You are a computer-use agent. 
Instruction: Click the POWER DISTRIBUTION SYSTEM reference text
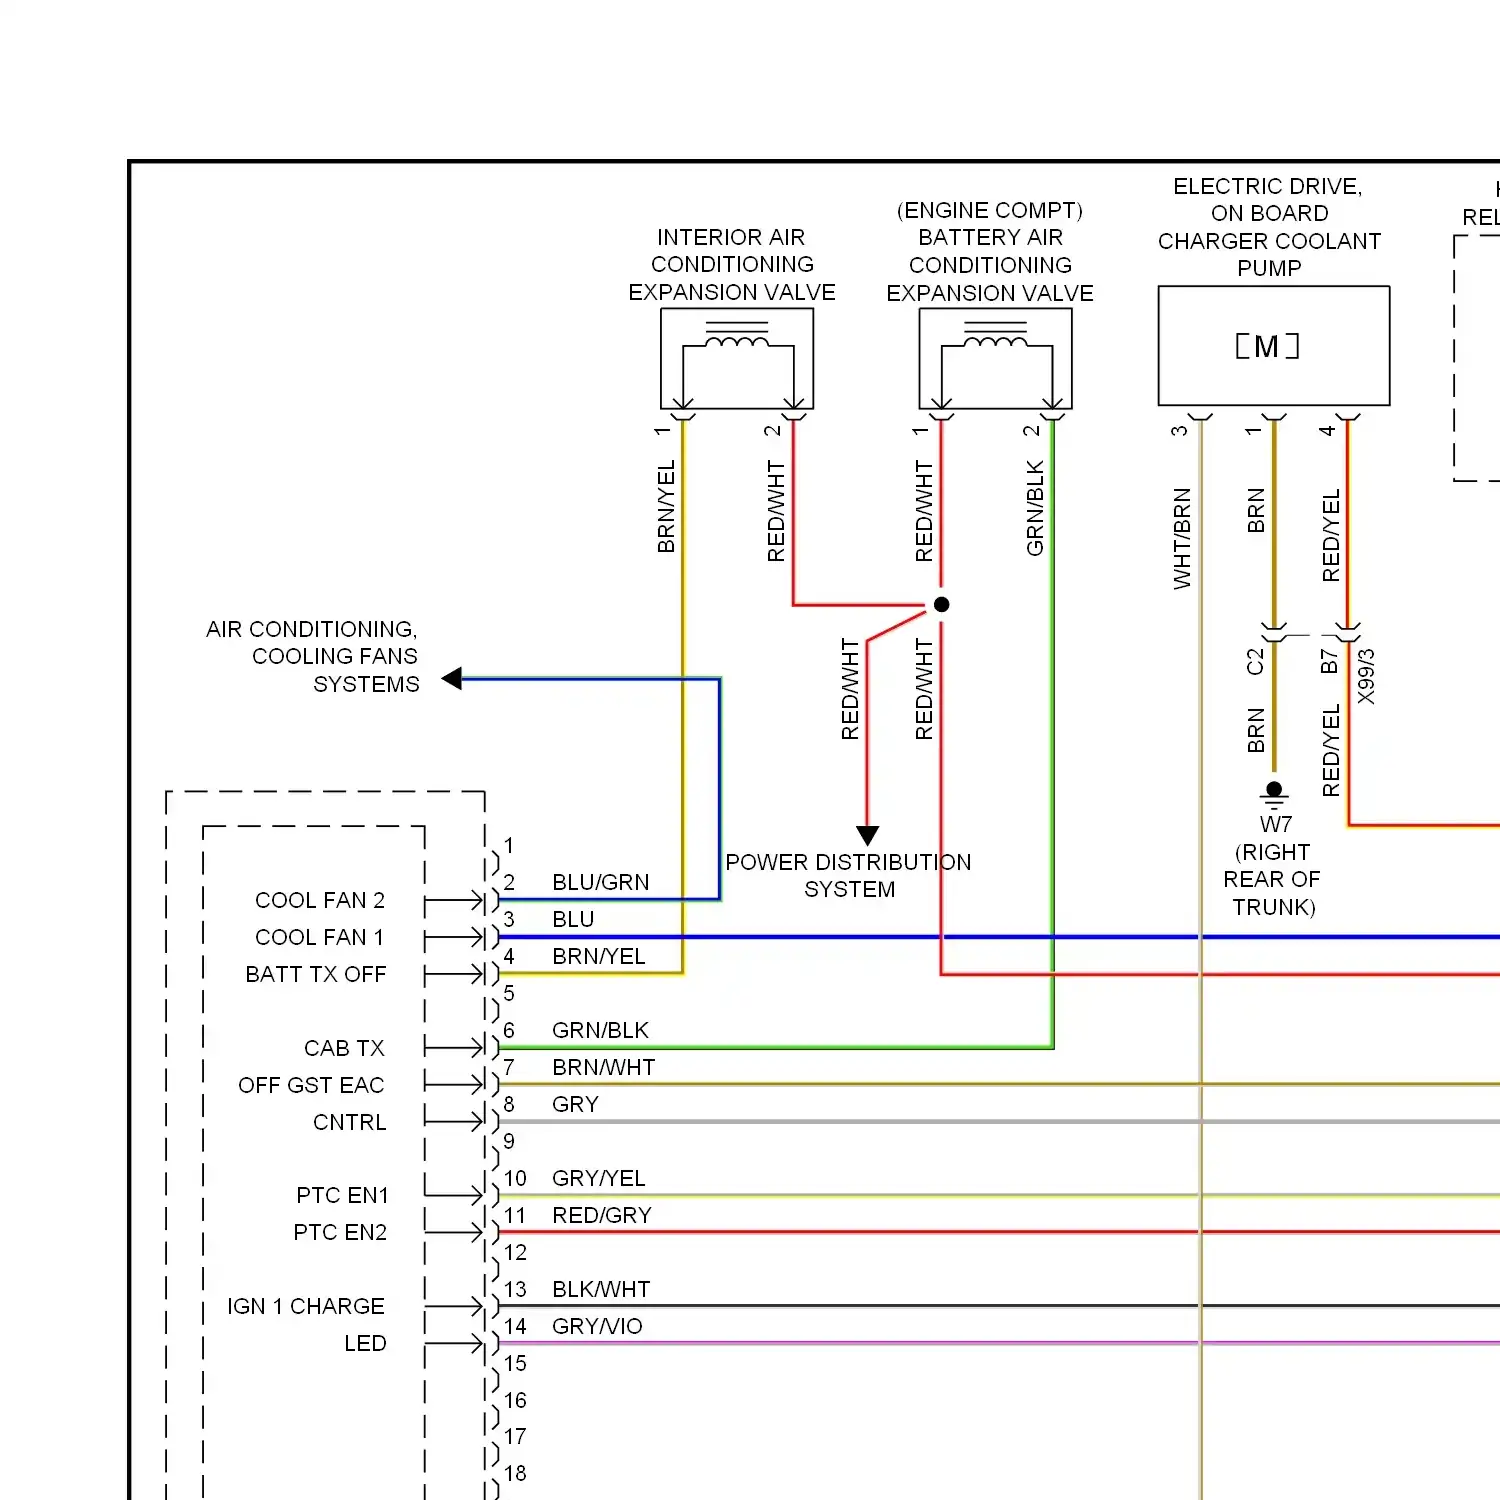coord(848,876)
